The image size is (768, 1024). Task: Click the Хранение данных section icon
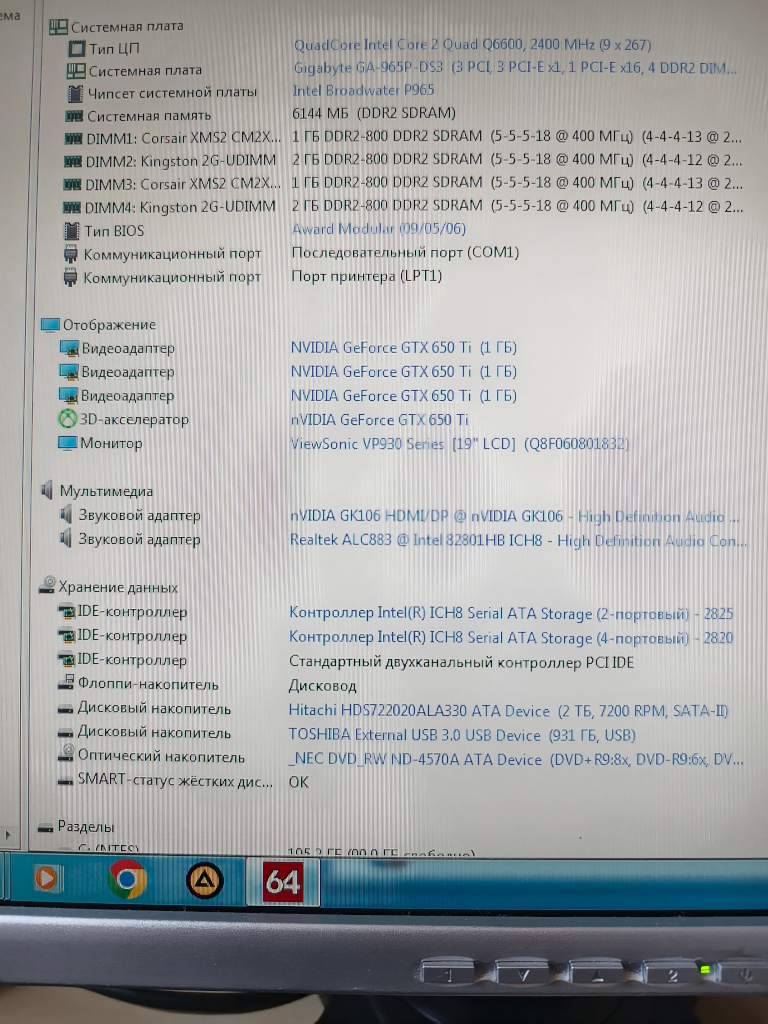[47, 585]
